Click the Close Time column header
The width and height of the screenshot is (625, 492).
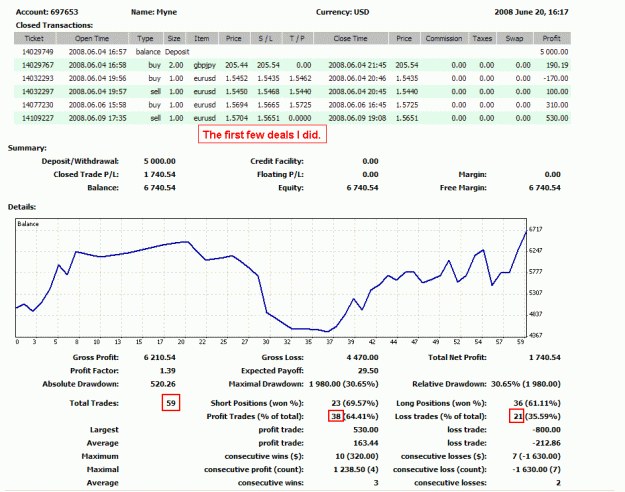[350, 38]
